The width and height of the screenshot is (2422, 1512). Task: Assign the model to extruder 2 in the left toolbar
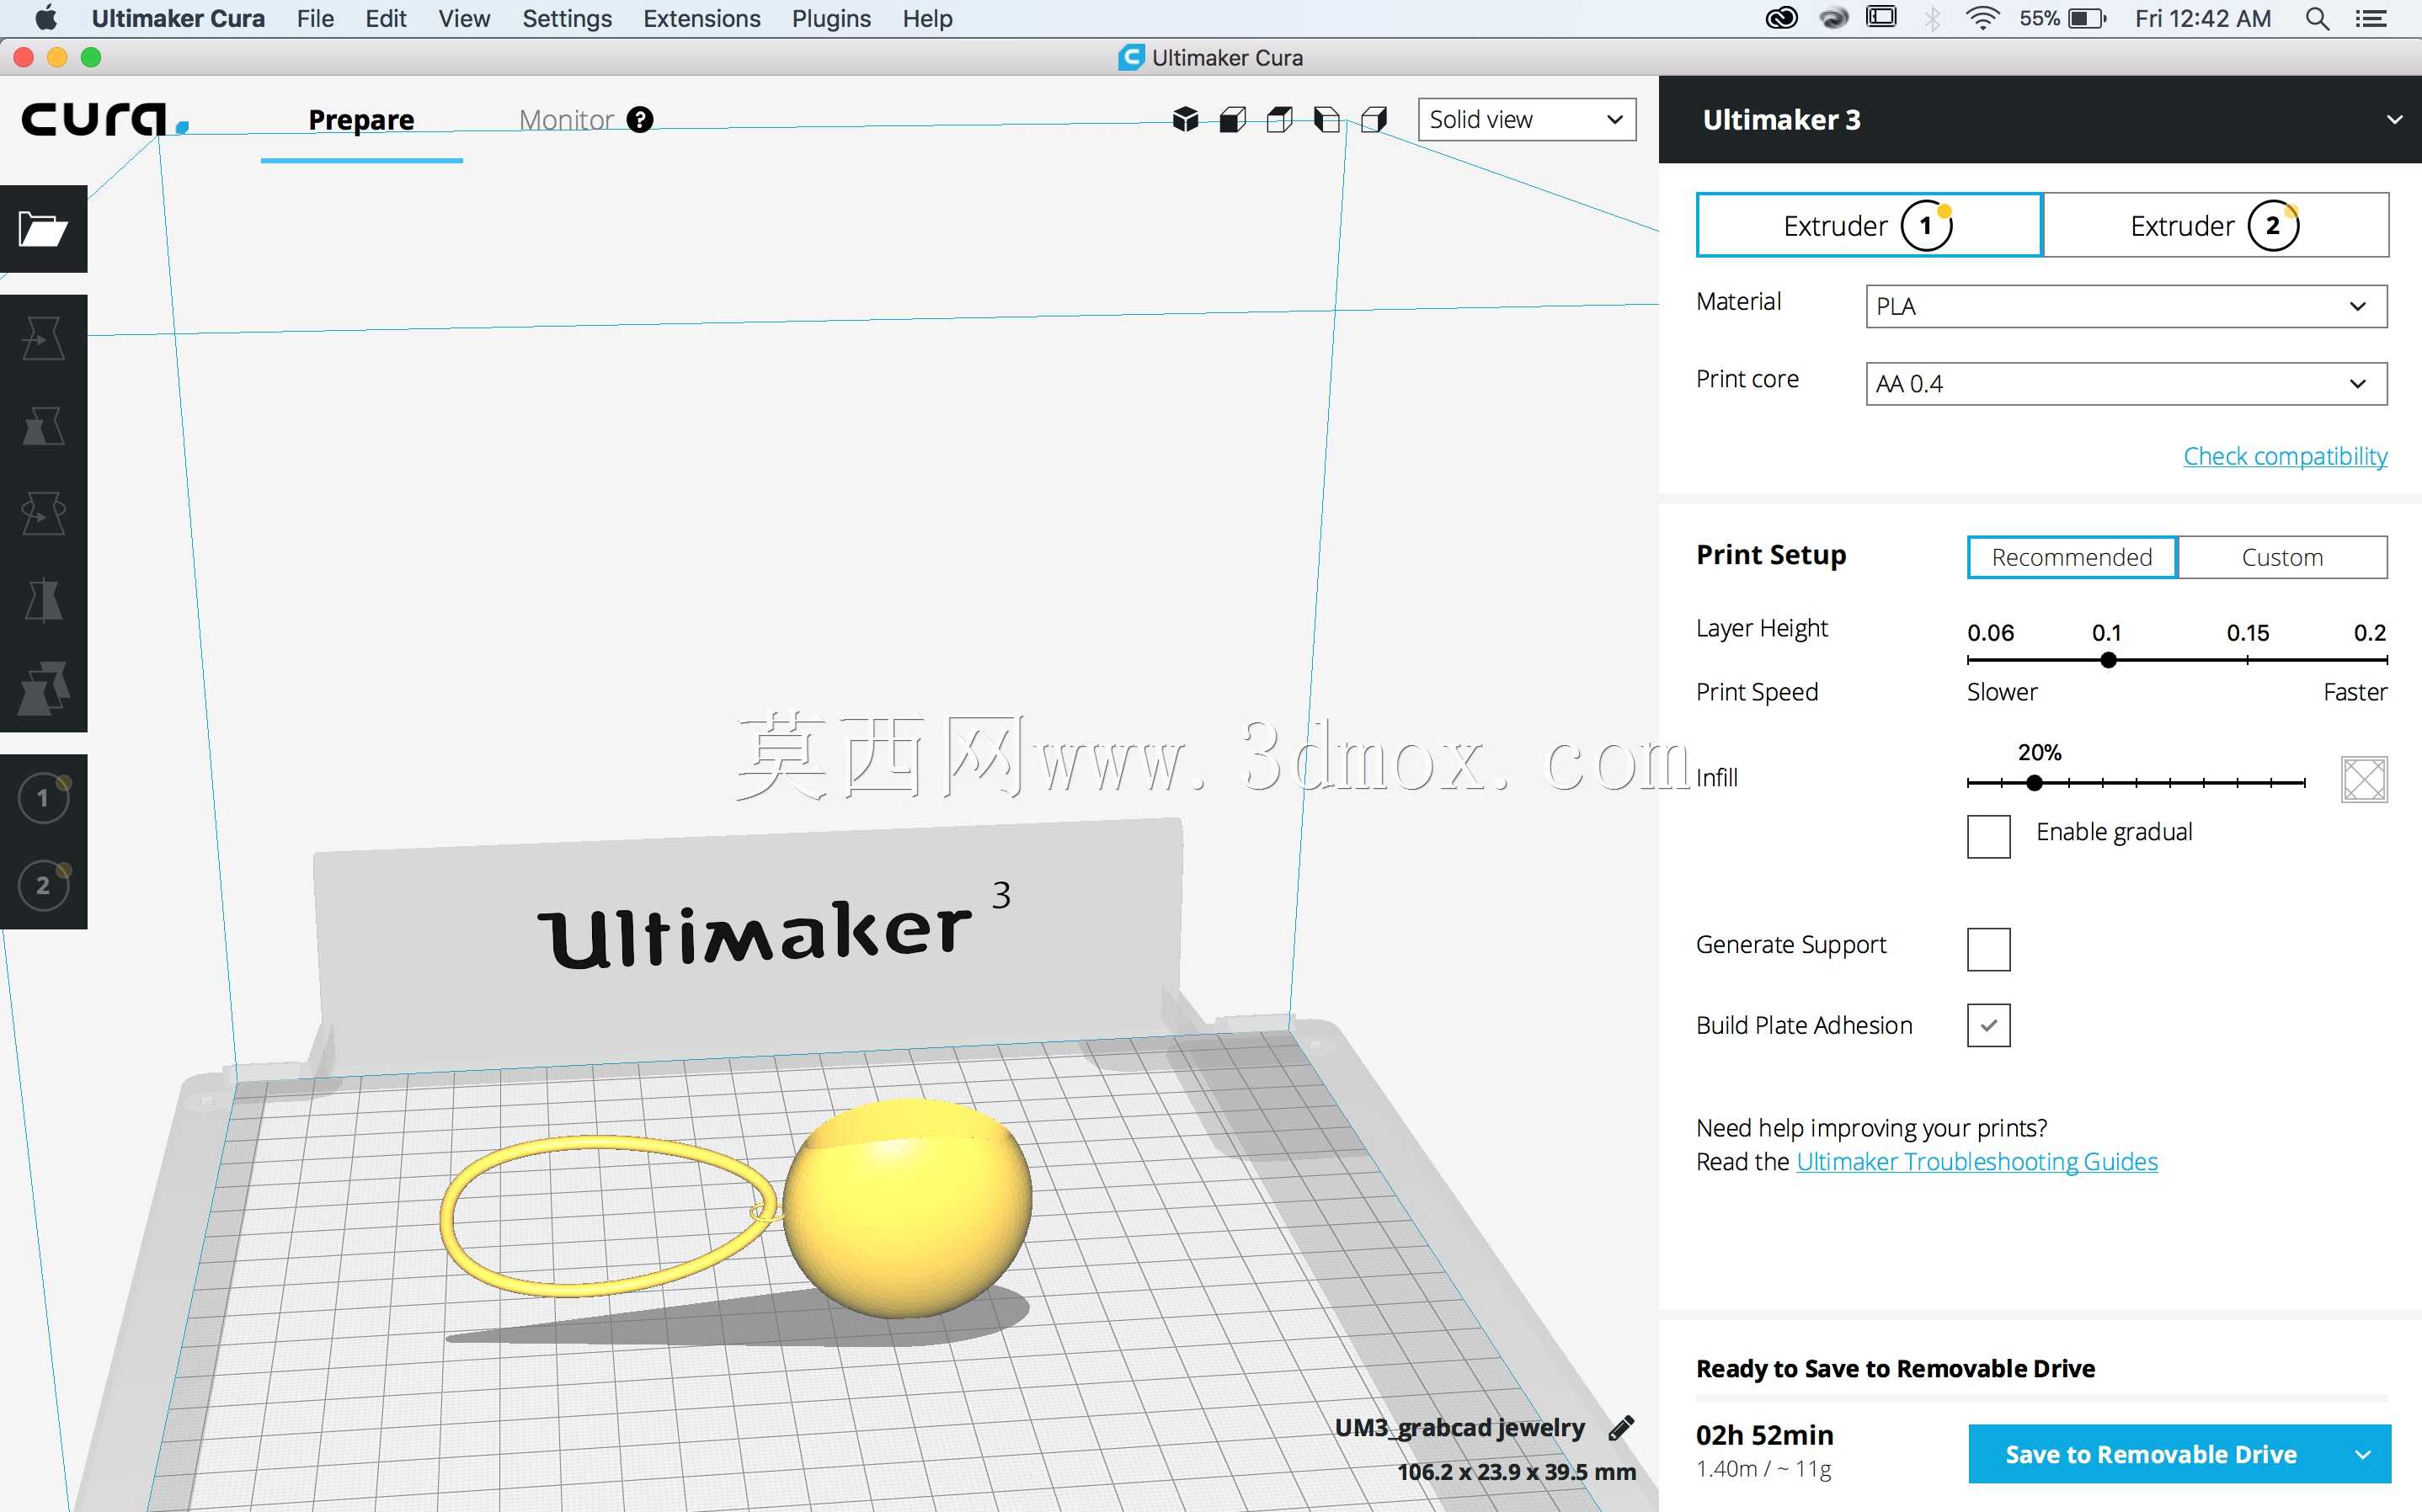pyautogui.click(x=43, y=885)
